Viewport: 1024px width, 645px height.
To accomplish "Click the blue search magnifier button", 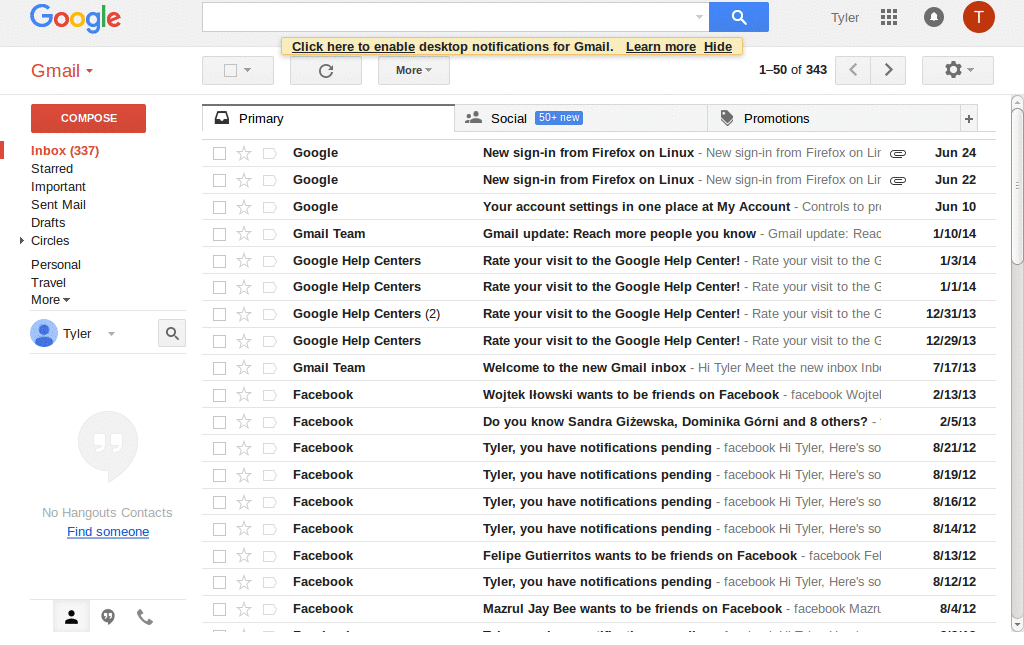I will [x=739, y=17].
